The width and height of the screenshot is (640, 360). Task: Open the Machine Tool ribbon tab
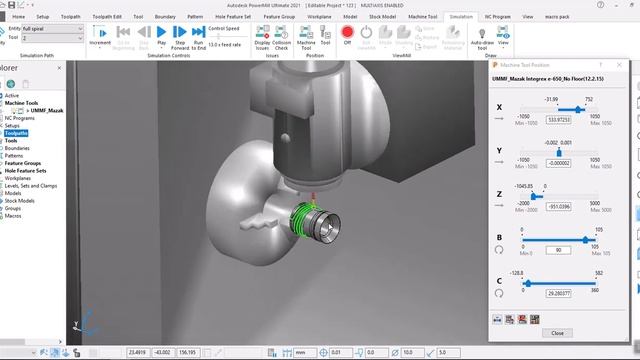422,17
